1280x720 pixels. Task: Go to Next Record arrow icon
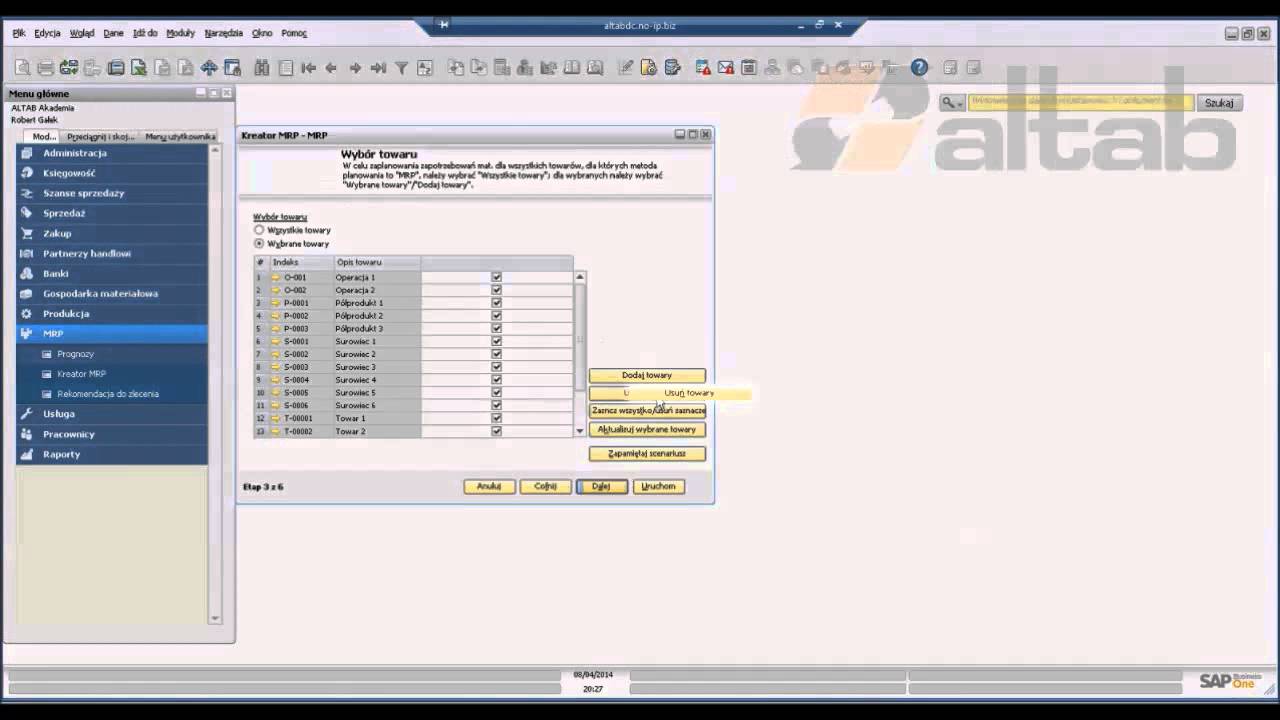pyautogui.click(x=355, y=68)
